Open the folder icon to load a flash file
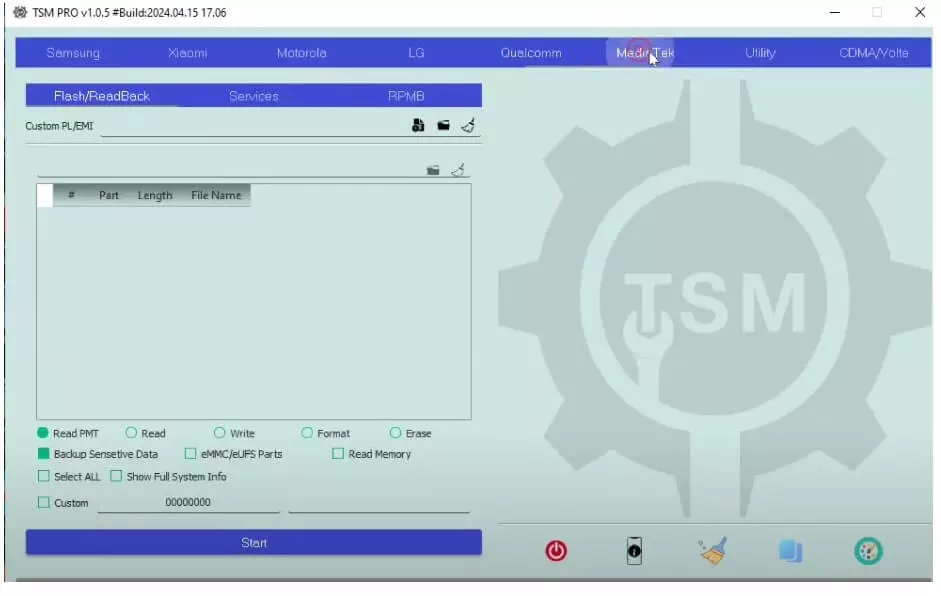 tap(432, 169)
